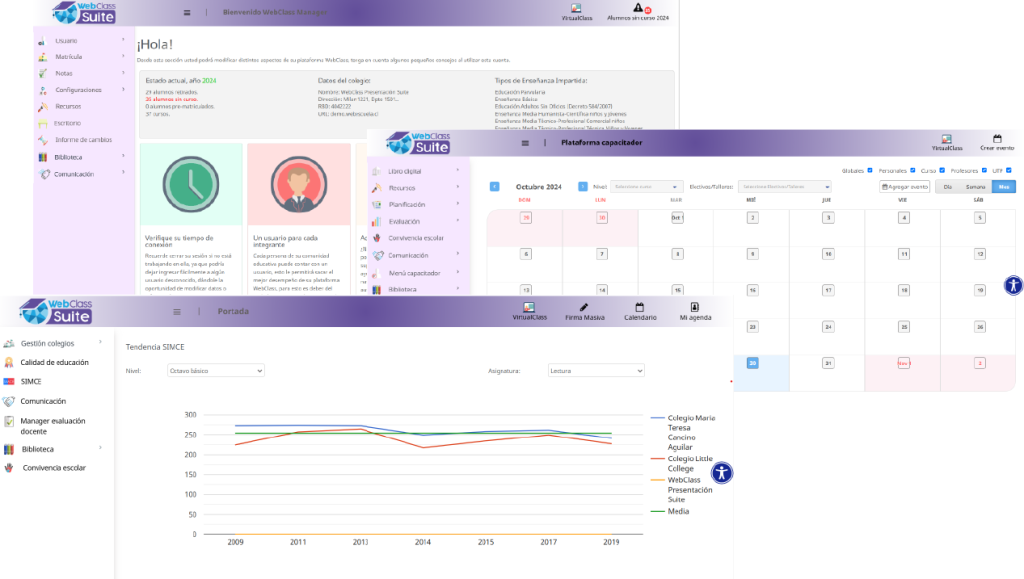Screen dimensions: 1024x579
Task: Click the green Media legend entry
Action: (671, 511)
